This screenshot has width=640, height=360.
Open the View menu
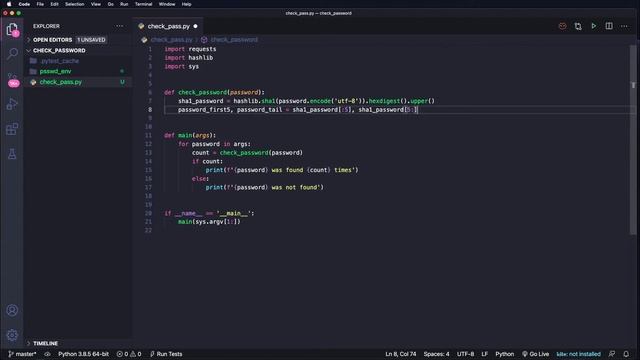click(96, 4)
